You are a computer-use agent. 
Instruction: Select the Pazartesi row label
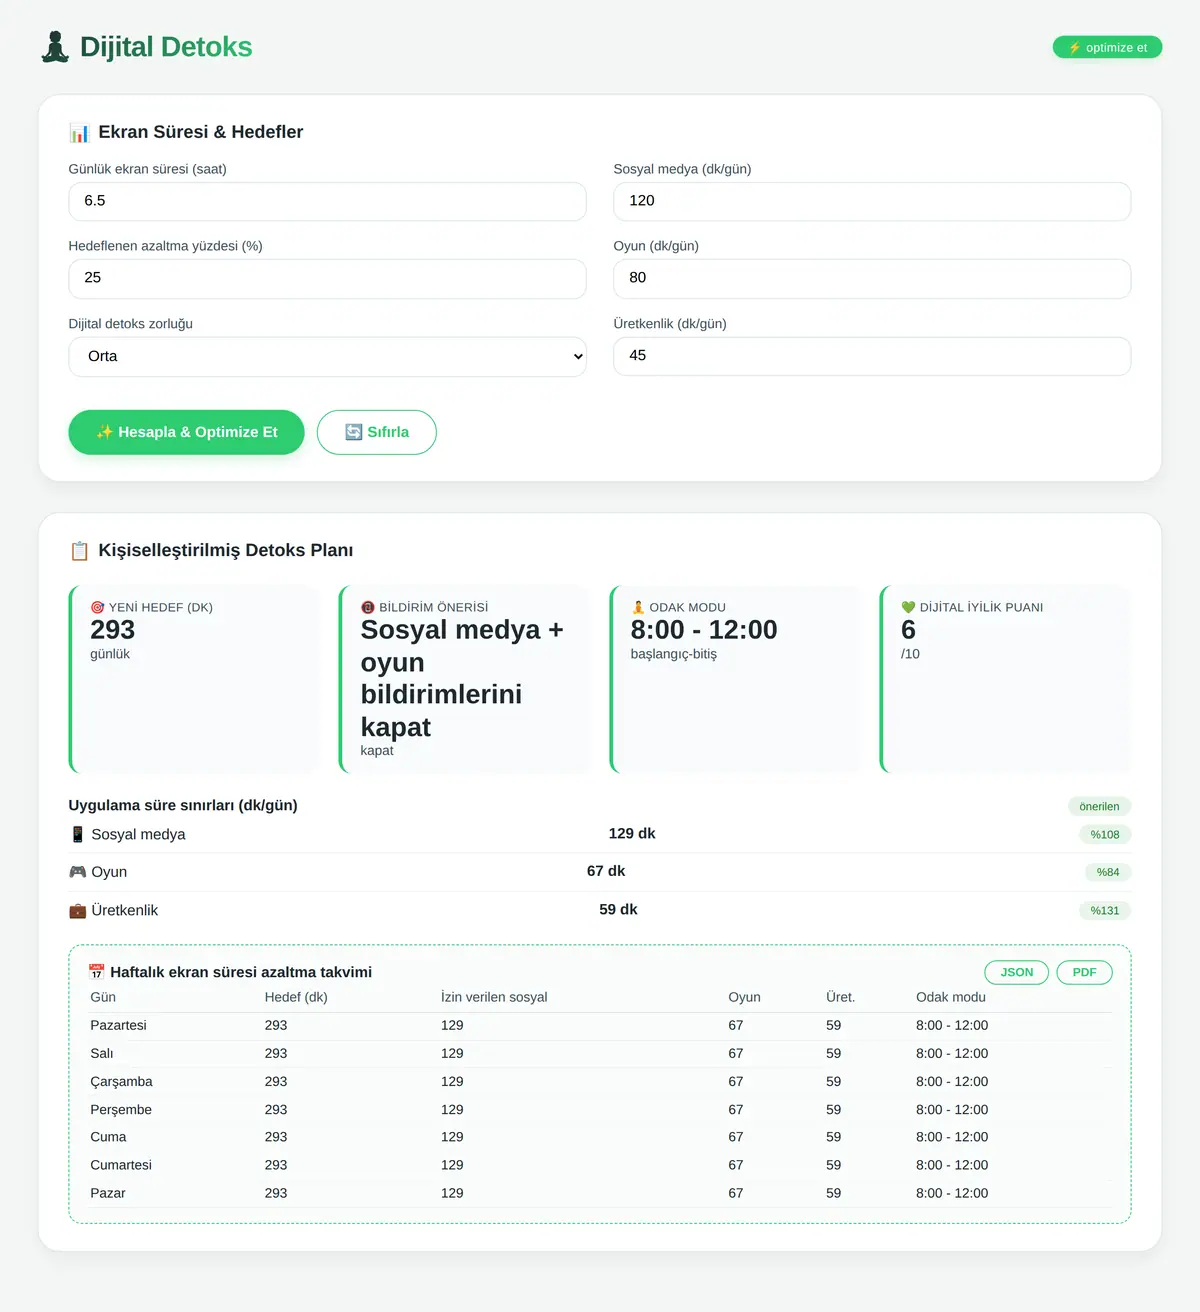coord(118,1025)
